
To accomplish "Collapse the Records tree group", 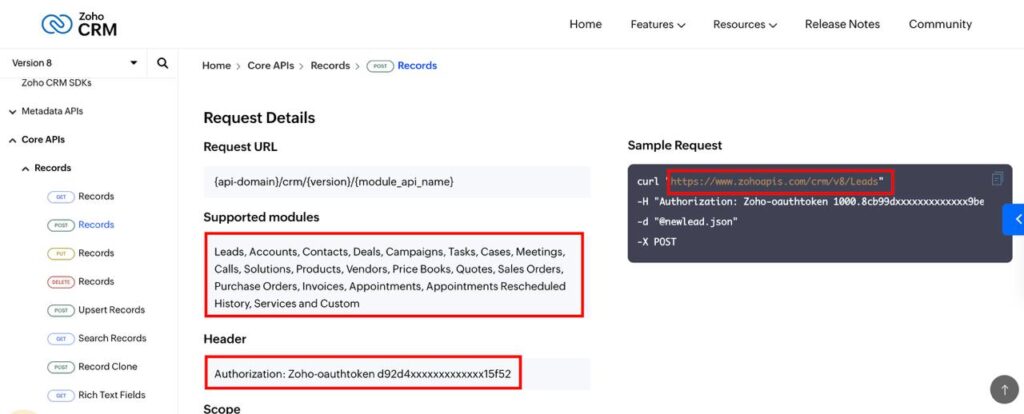I will coord(46,168).
